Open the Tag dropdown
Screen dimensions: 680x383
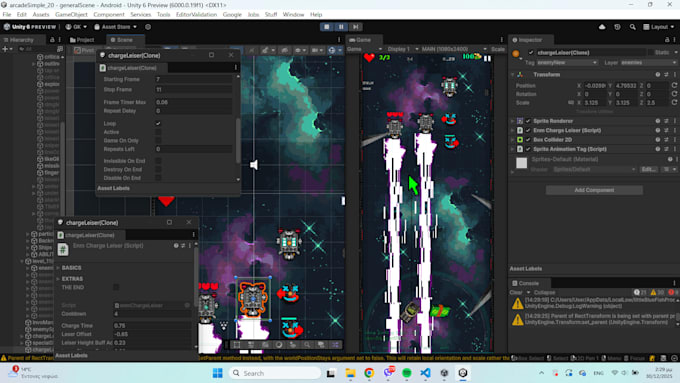coord(567,62)
